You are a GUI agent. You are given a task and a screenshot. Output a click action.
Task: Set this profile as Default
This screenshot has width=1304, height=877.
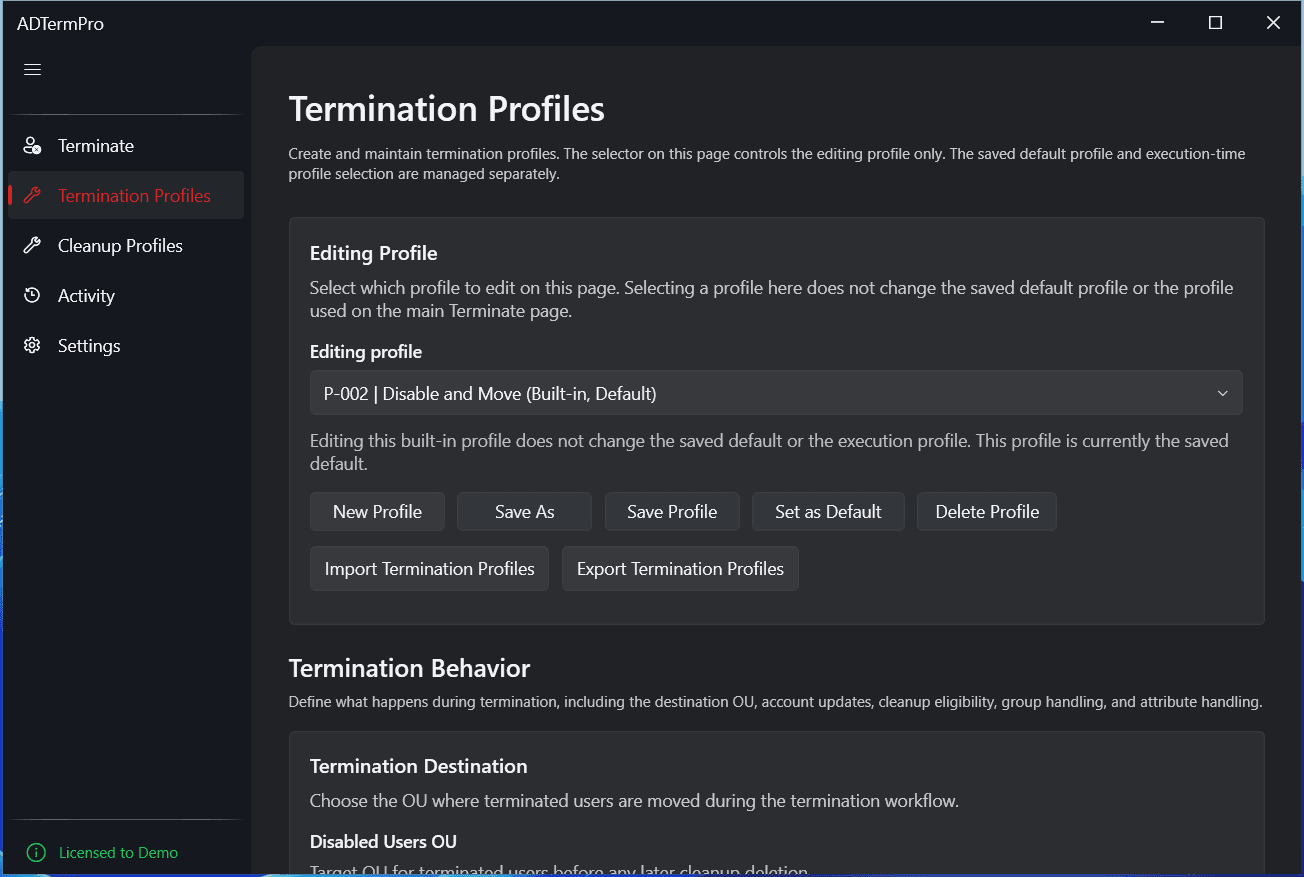coord(828,511)
